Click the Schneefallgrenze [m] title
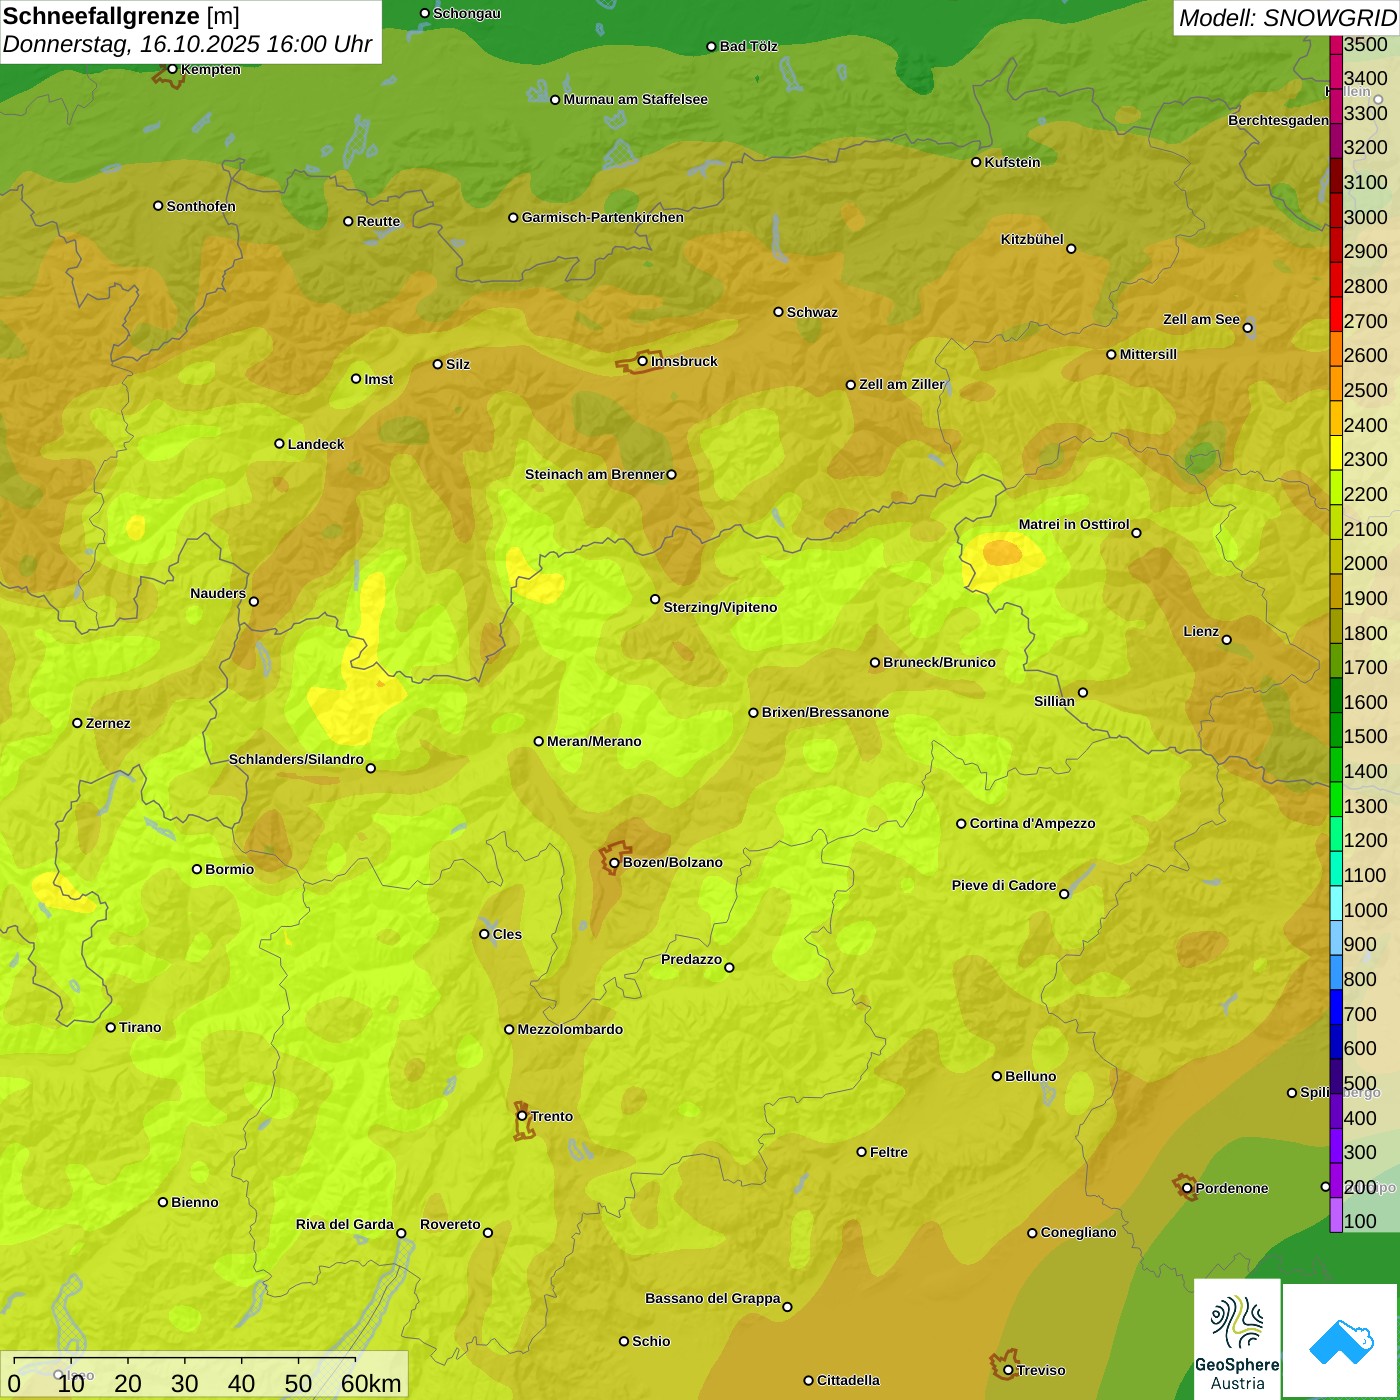Image resolution: width=1400 pixels, height=1400 pixels. coord(121,16)
